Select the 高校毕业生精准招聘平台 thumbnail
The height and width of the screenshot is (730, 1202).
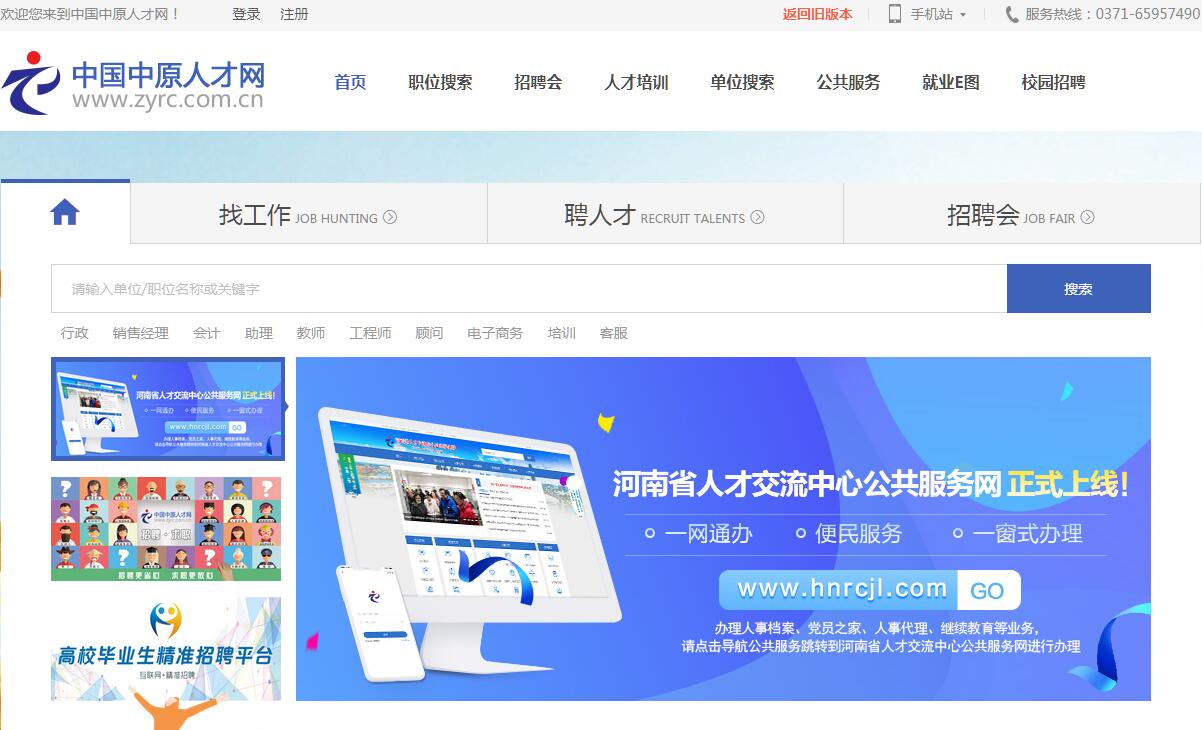[166, 650]
